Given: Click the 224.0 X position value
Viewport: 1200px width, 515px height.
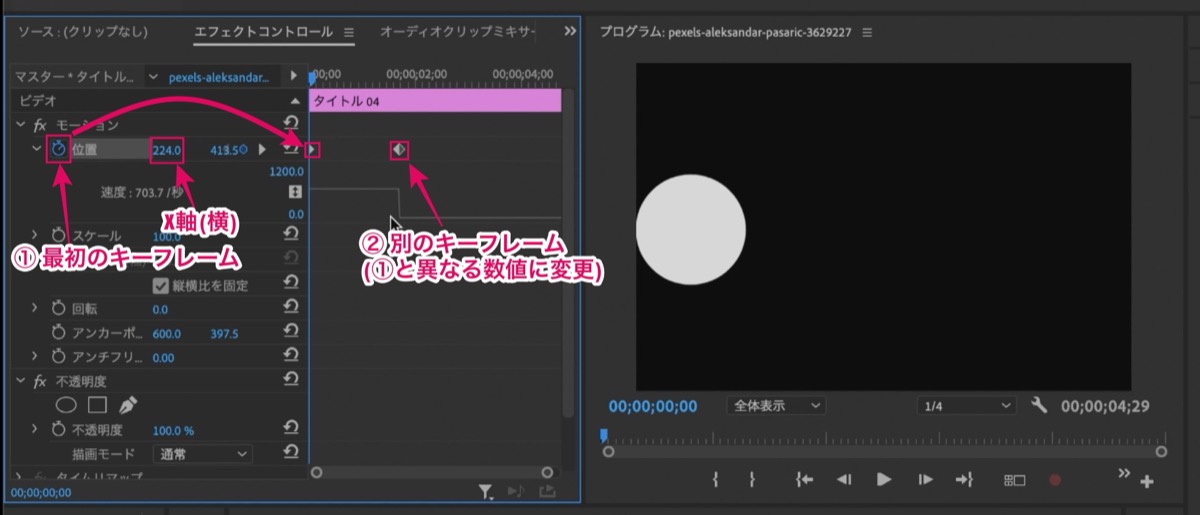Looking at the screenshot, I should tap(167, 150).
